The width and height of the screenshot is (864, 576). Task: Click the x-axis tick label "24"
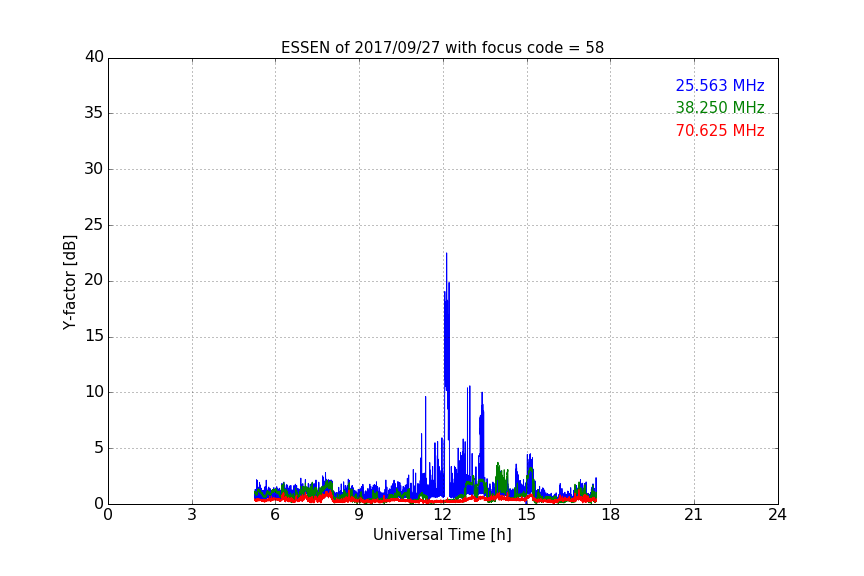pos(777,515)
